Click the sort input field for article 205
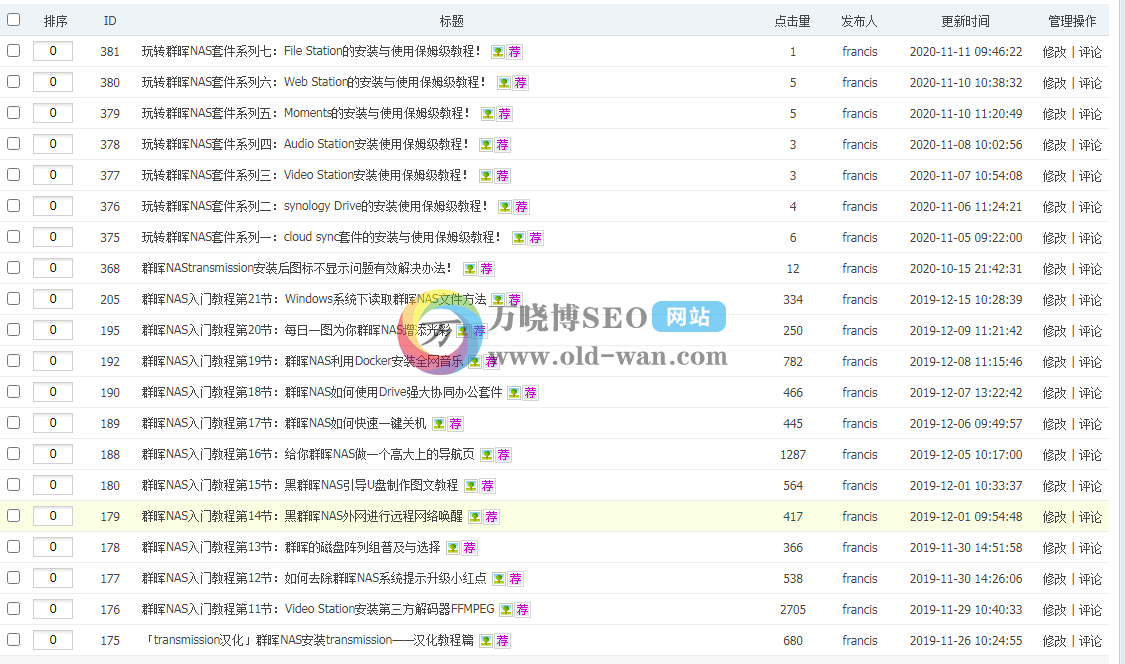 coord(52,299)
